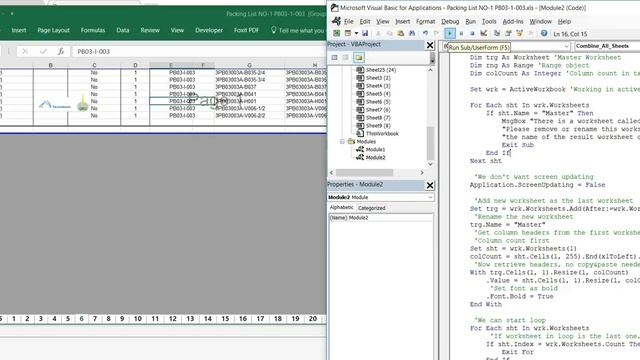Close the Properties - Module2 panel
This screenshot has width=640, height=360.
tap(430, 185)
